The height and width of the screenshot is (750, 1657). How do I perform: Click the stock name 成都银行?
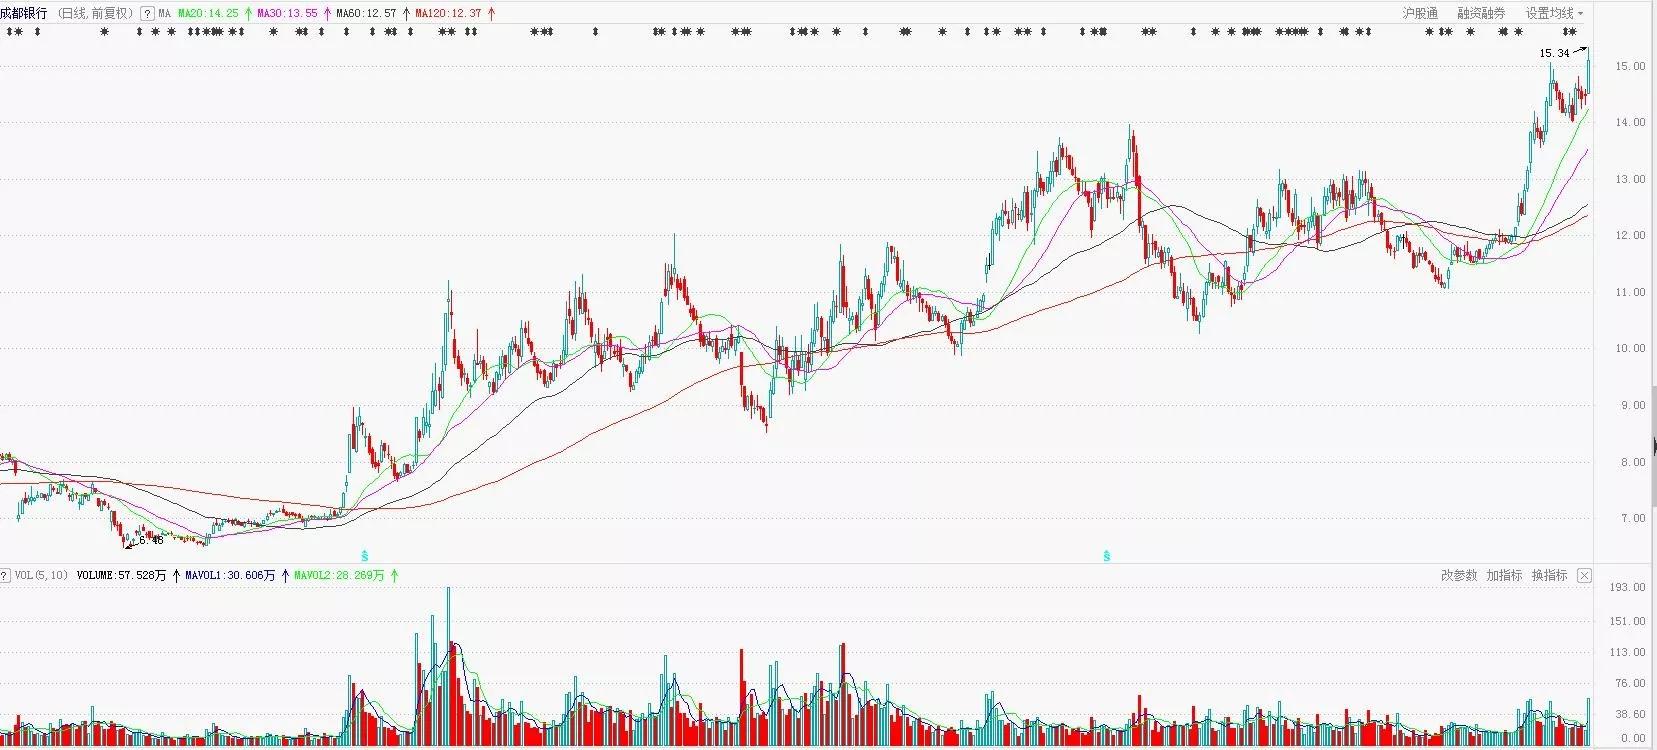[24, 14]
